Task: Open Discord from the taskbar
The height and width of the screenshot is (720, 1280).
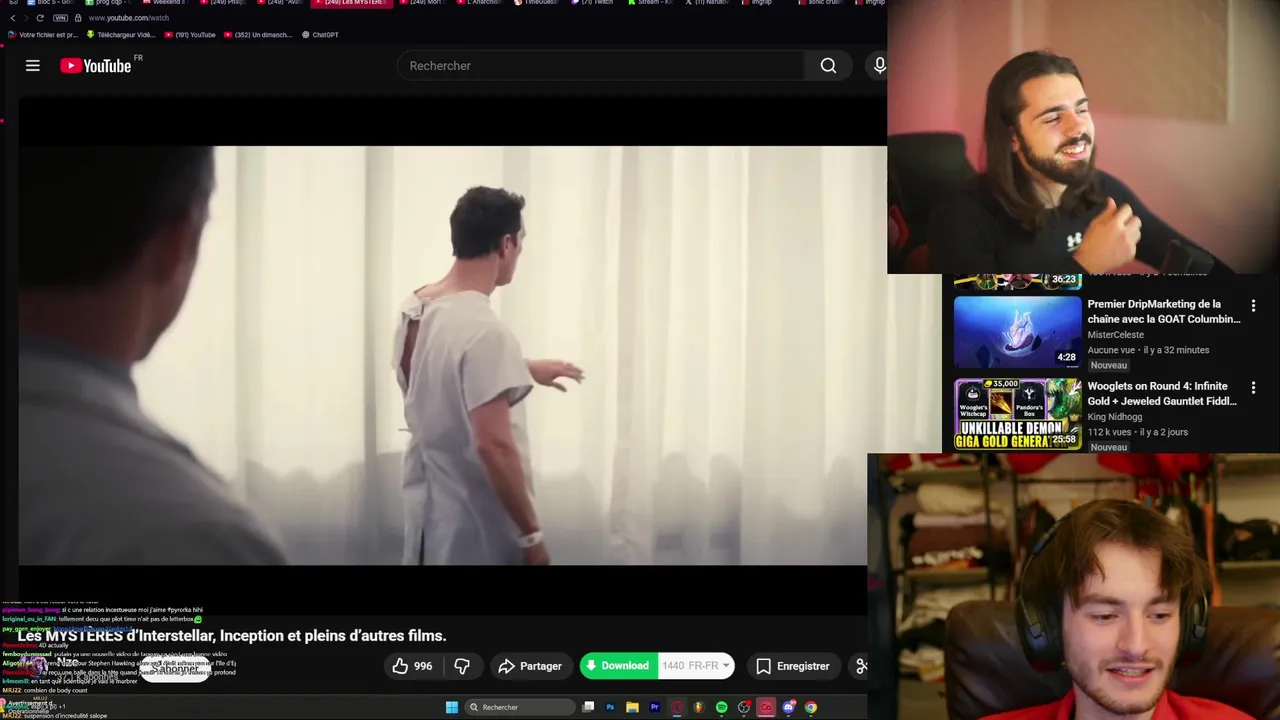Action: (788, 707)
